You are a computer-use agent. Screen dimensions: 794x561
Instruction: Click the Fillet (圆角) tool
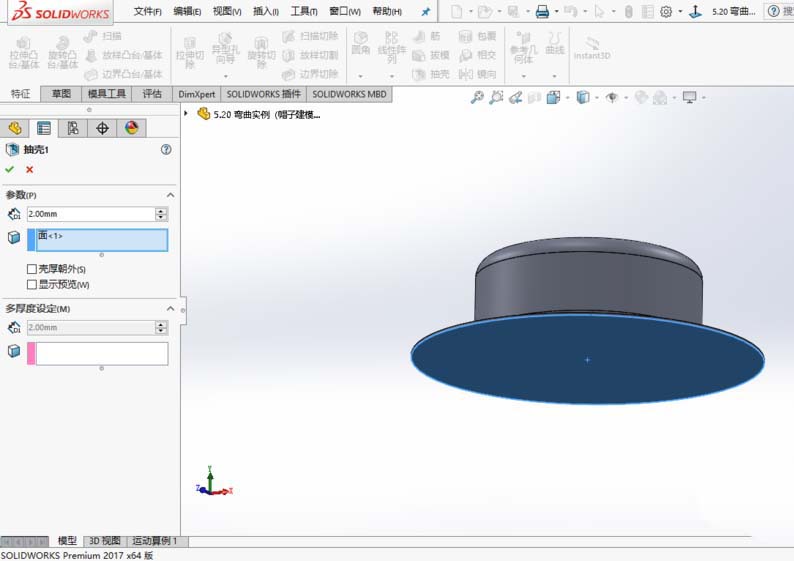(x=361, y=43)
